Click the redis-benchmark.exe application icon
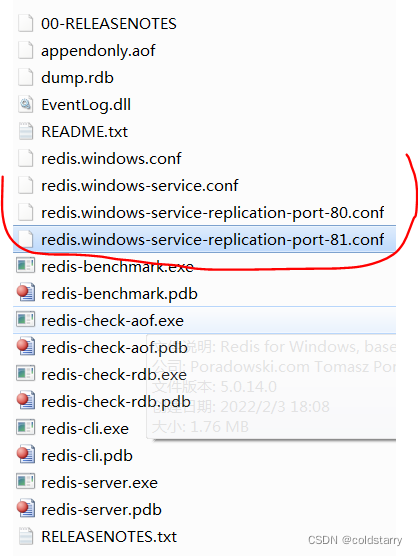 [26, 266]
